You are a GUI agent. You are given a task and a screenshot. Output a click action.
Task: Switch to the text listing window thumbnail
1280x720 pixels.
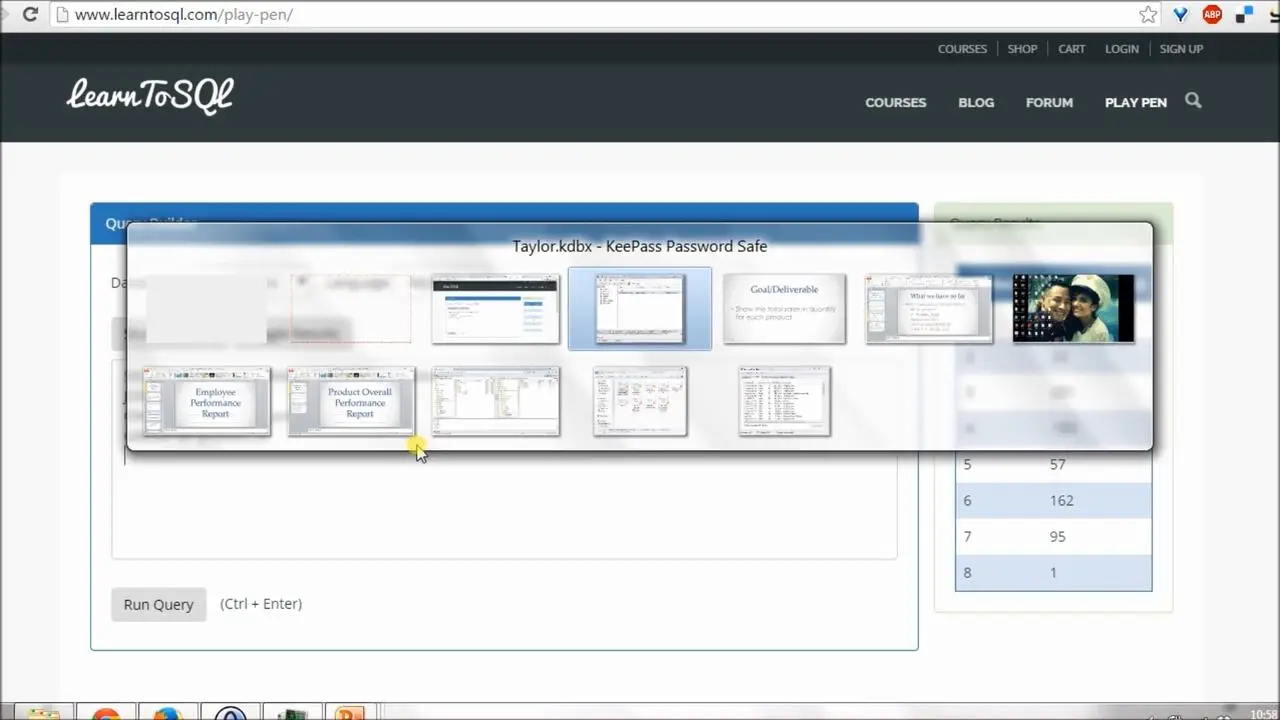784,401
